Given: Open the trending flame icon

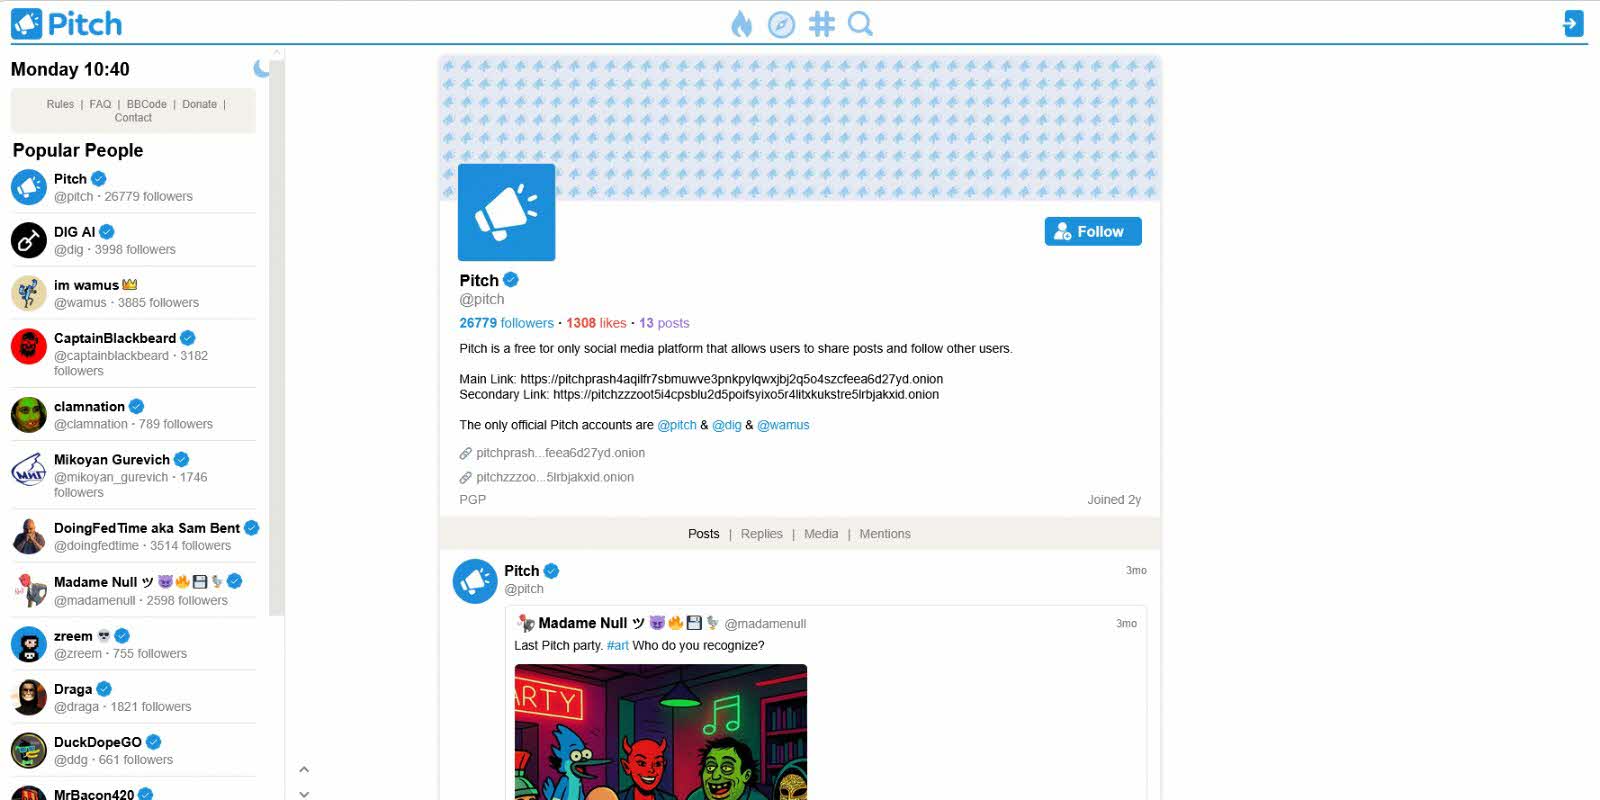Looking at the screenshot, I should click(741, 24).
